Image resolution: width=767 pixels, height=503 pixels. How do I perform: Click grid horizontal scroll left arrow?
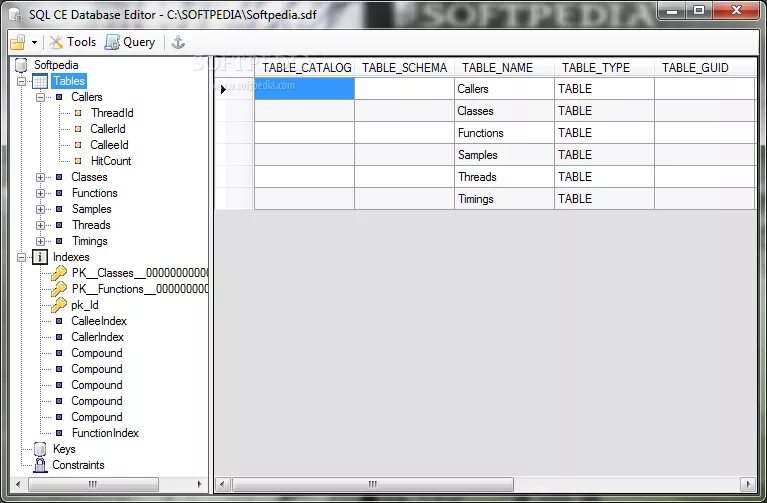pyautogui.click(x=223, y=484)
